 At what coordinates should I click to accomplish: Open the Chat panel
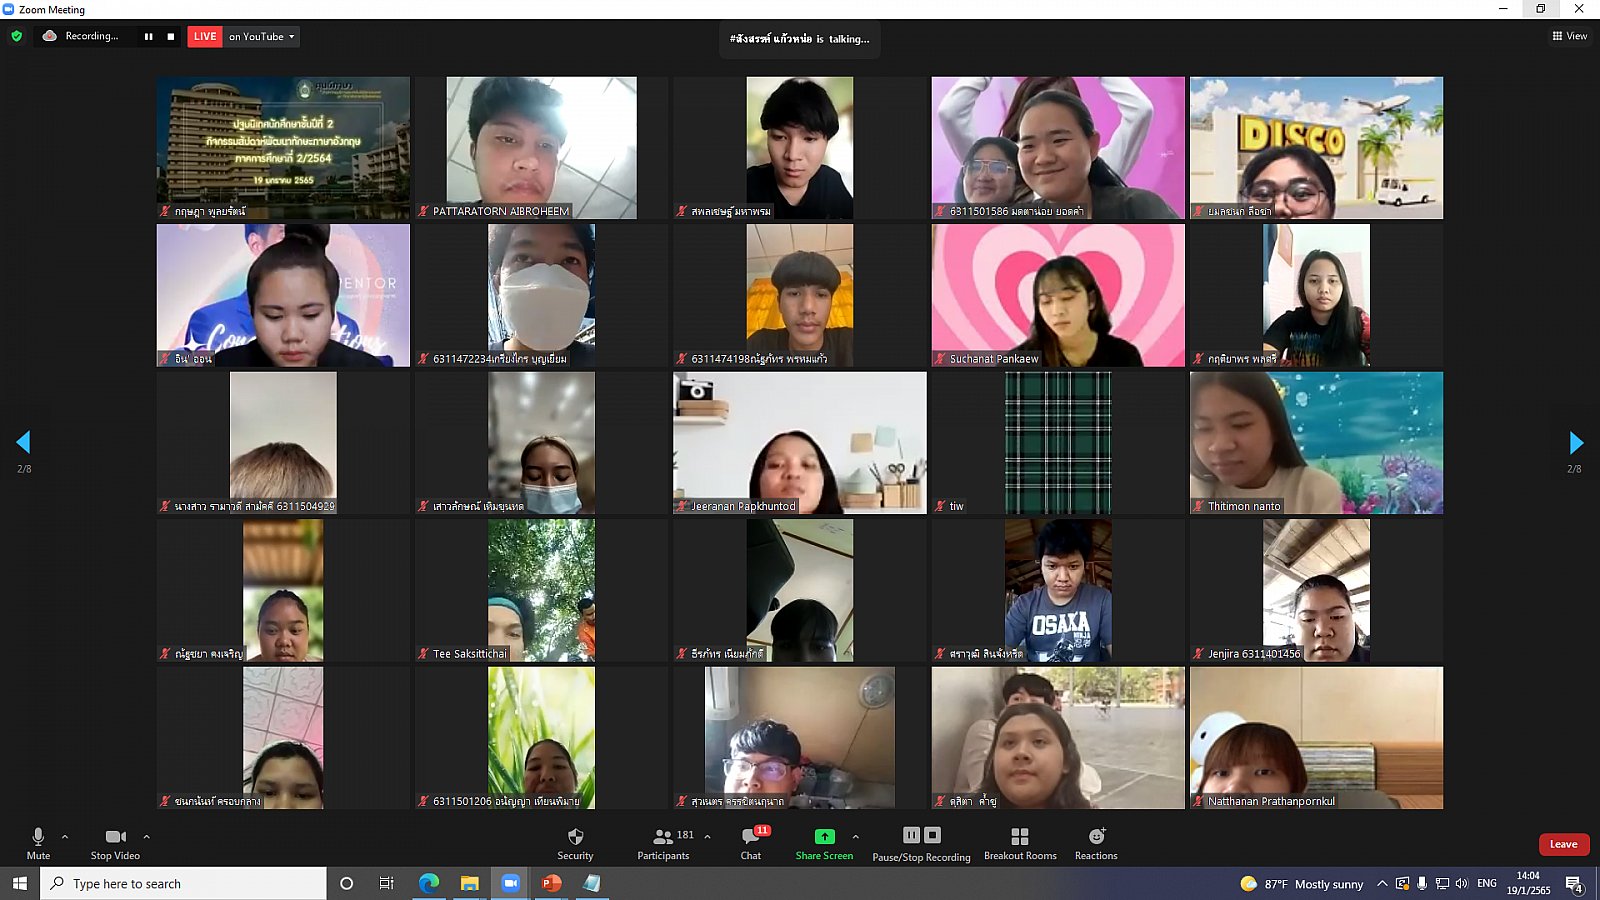click(751, 842)
